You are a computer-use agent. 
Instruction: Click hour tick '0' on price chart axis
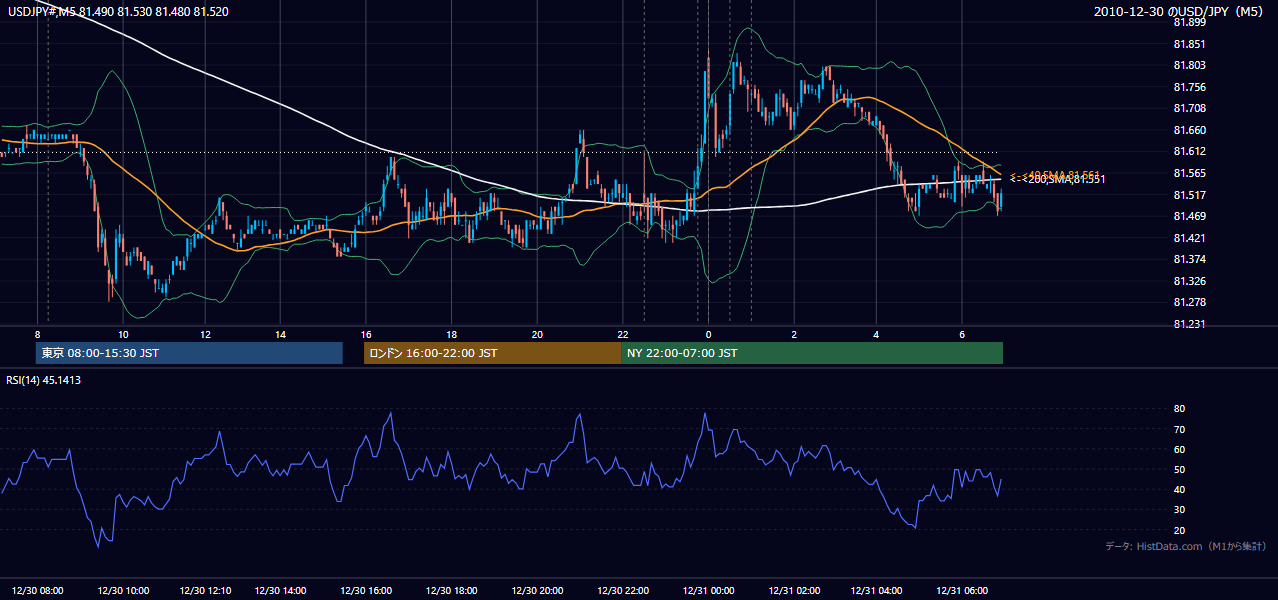(x=708, y=333)
